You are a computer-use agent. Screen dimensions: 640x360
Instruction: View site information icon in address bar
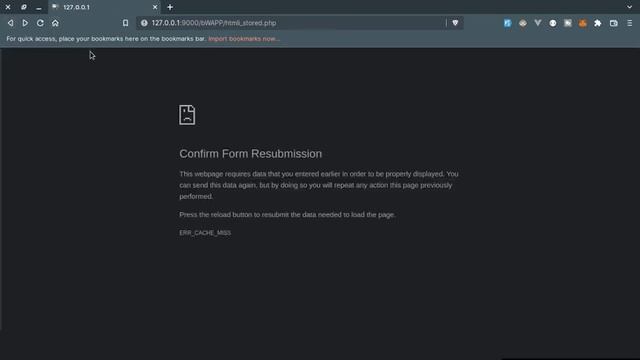pos(144,23)
